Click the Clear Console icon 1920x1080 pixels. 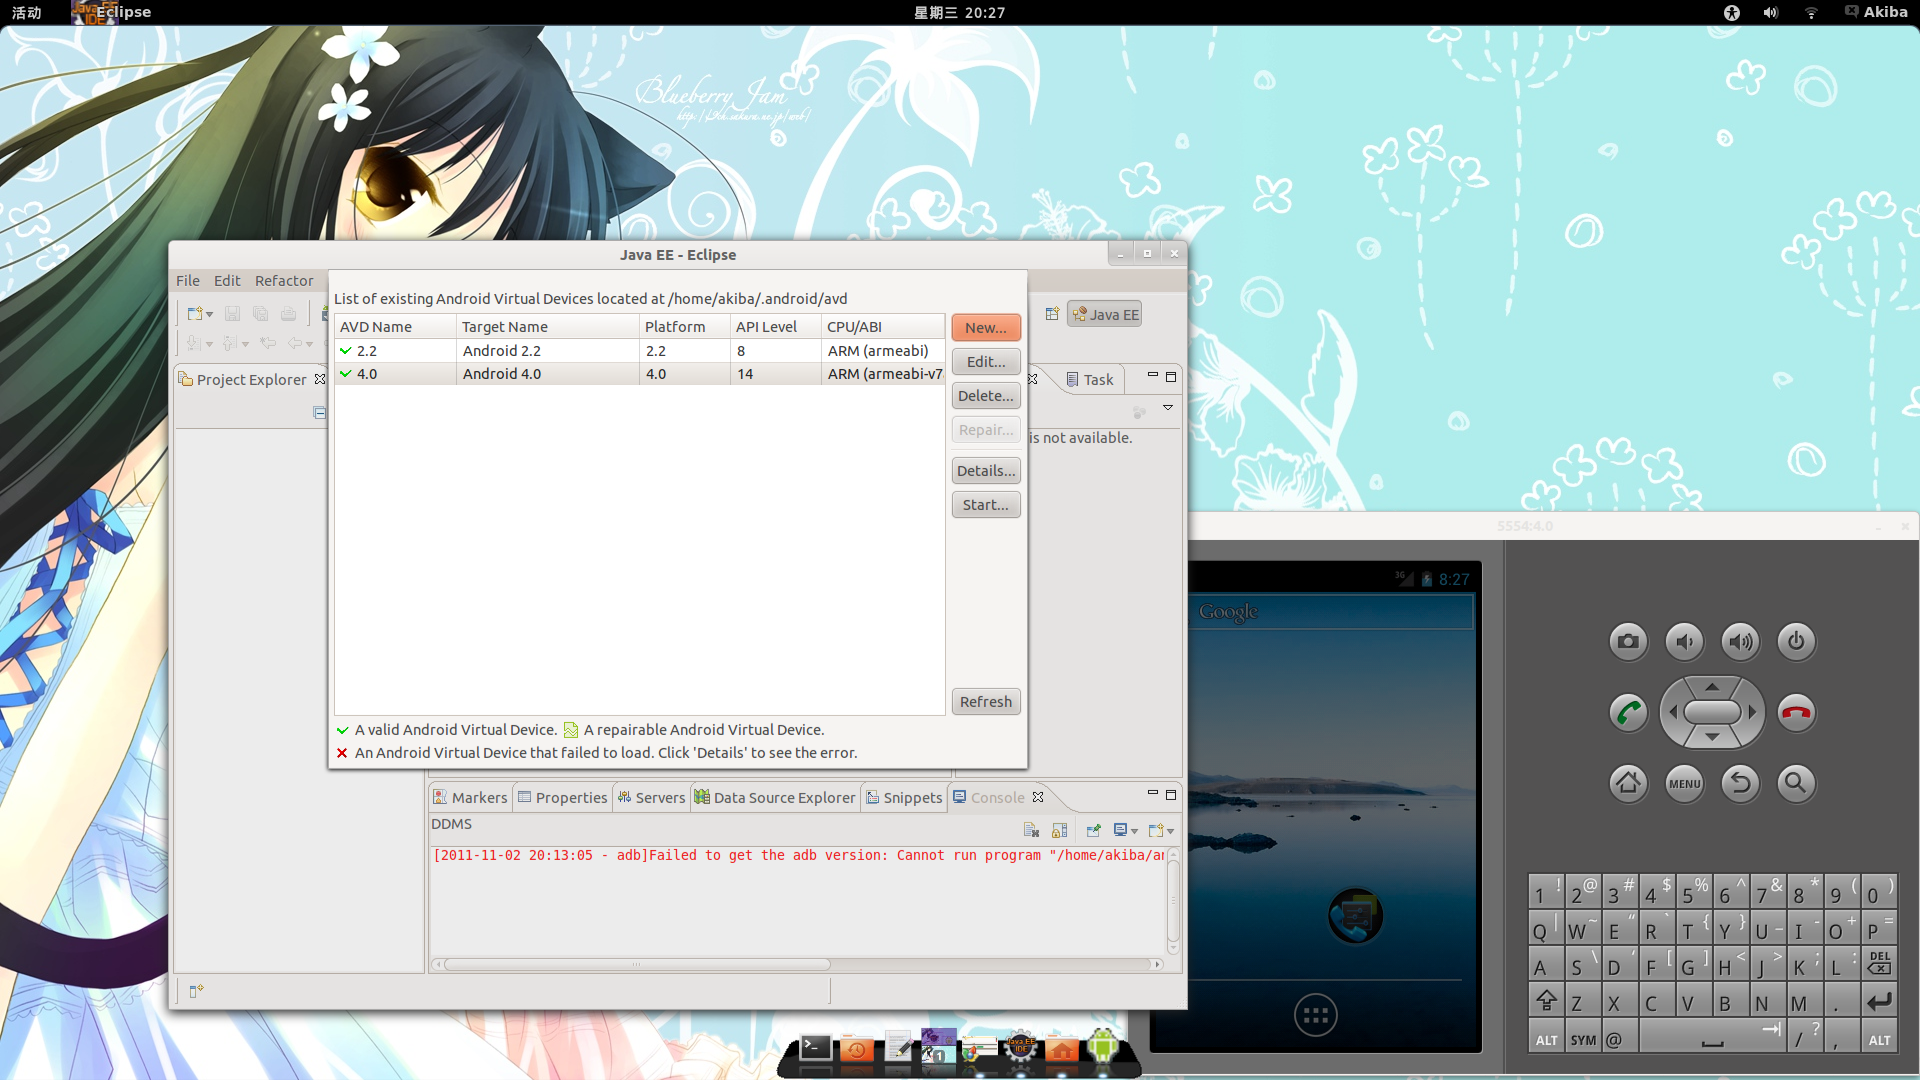coord(1031,830)
